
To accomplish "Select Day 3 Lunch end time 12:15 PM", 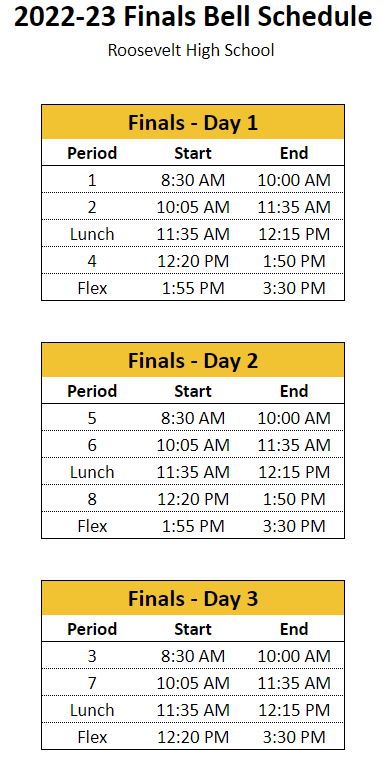I will 294,710.
